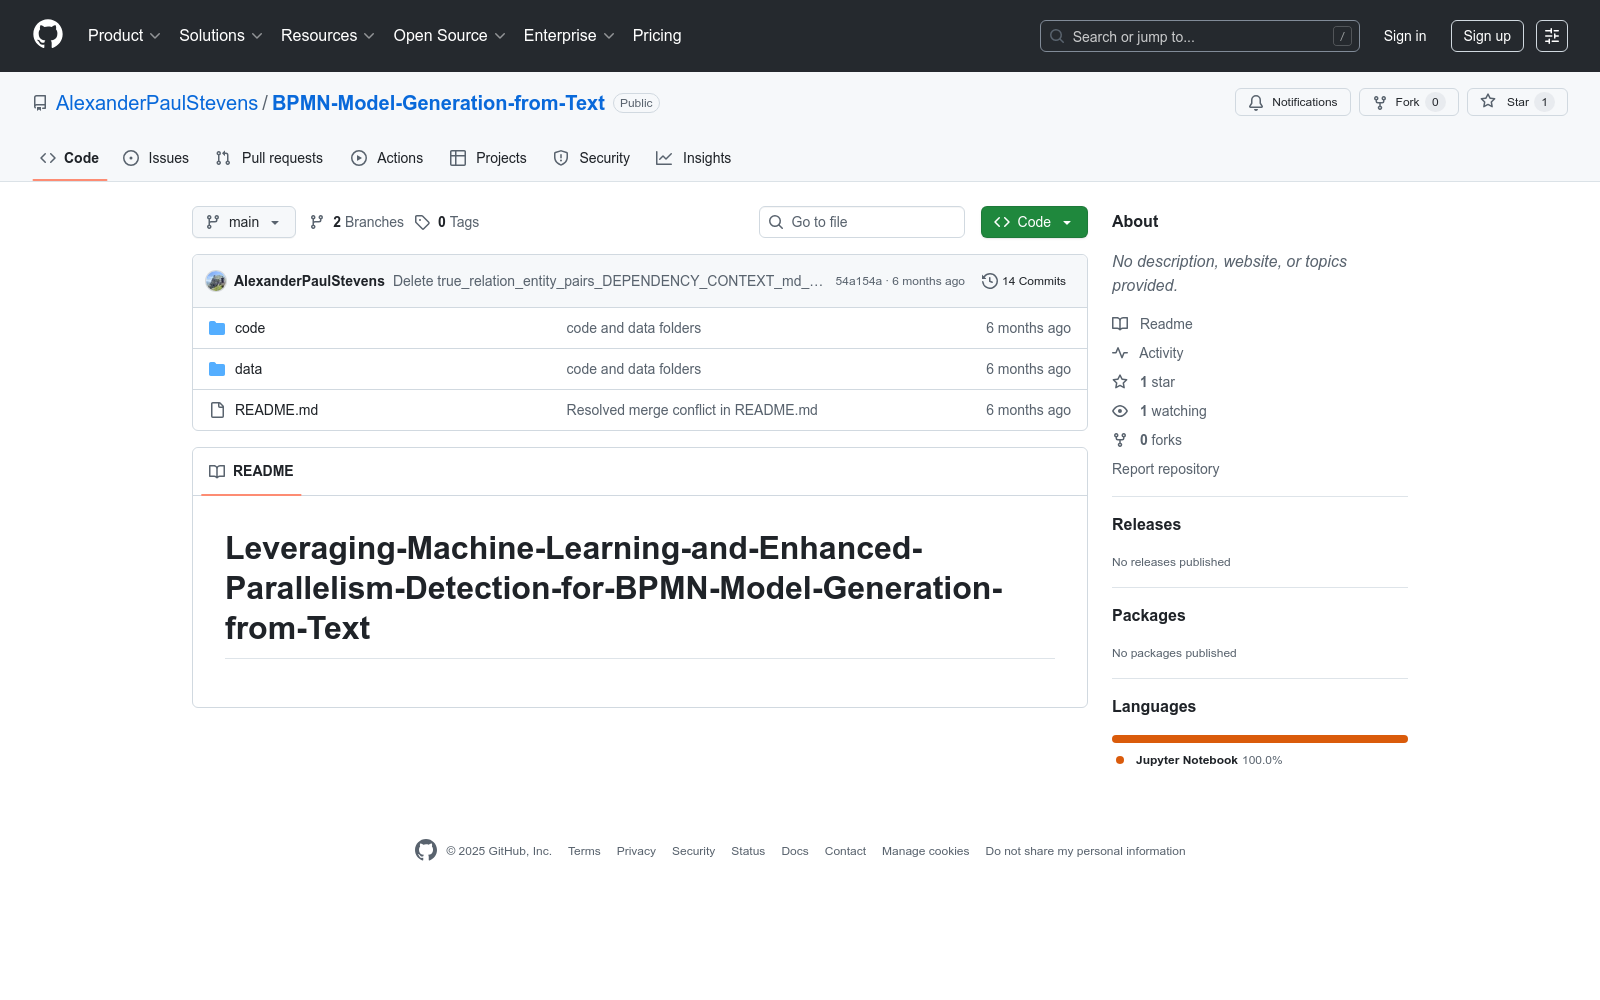Open Jupyter Notebook 100.0% language link
The width and height of the screenshot is (1600, 1000).
[x=1199, y=760]
